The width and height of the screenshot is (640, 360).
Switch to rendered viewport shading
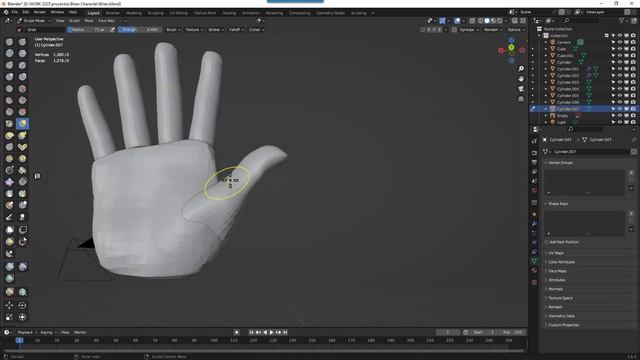500,20
